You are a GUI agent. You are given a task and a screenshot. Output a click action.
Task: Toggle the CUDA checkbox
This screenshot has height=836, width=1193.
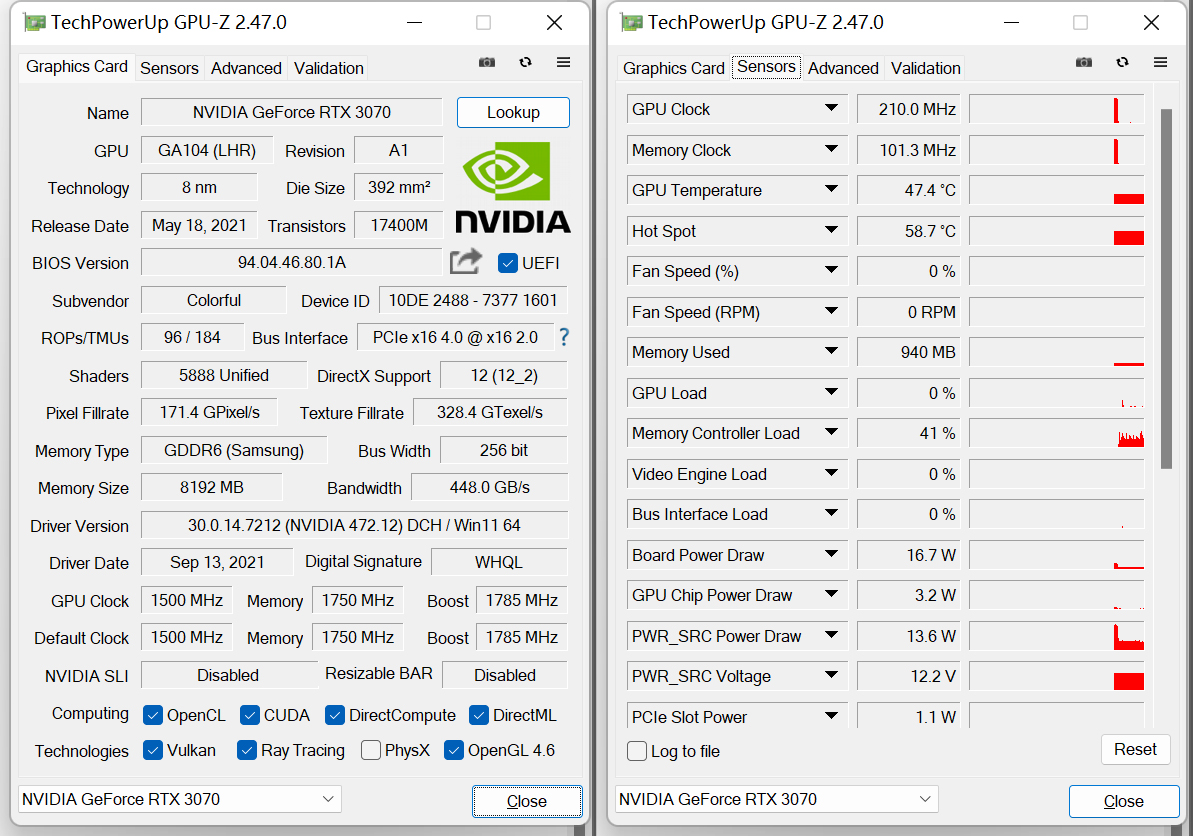[x=250, y=715]
